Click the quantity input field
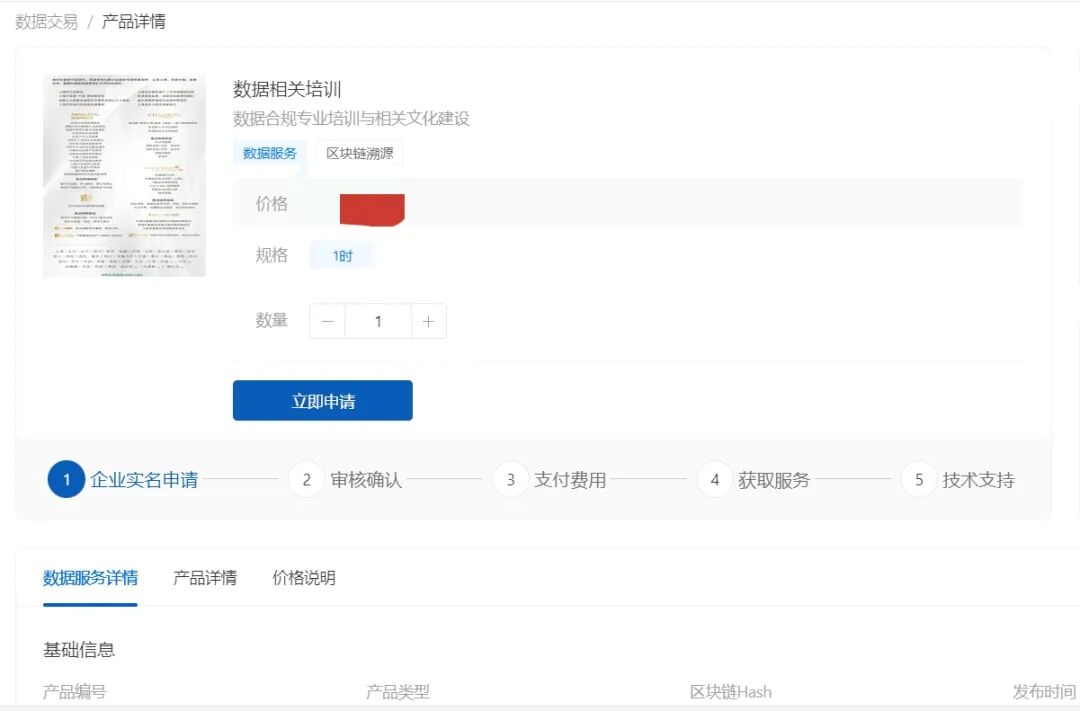The height and width of the screenshot is (711, 1080). pos(378,320)
